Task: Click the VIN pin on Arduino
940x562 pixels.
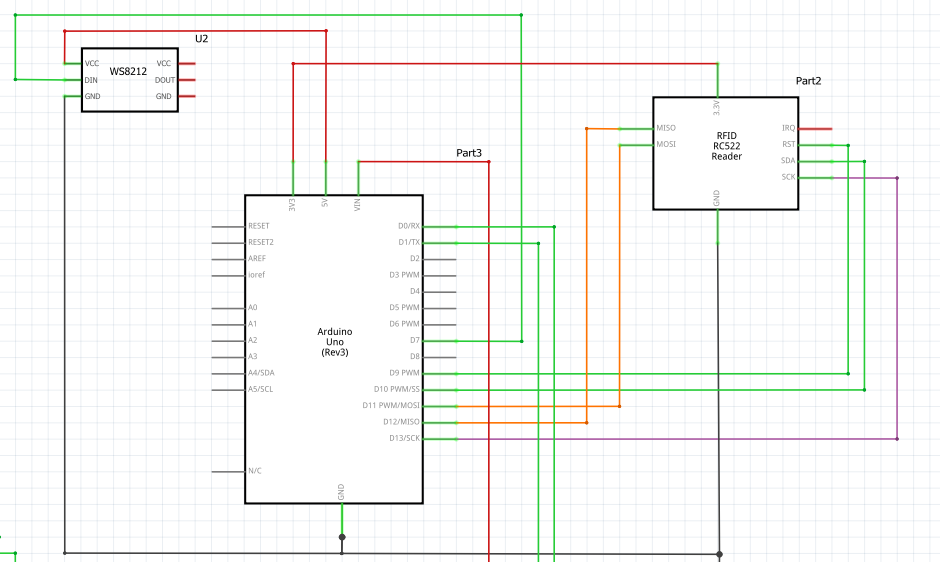Action: [357, 204]
